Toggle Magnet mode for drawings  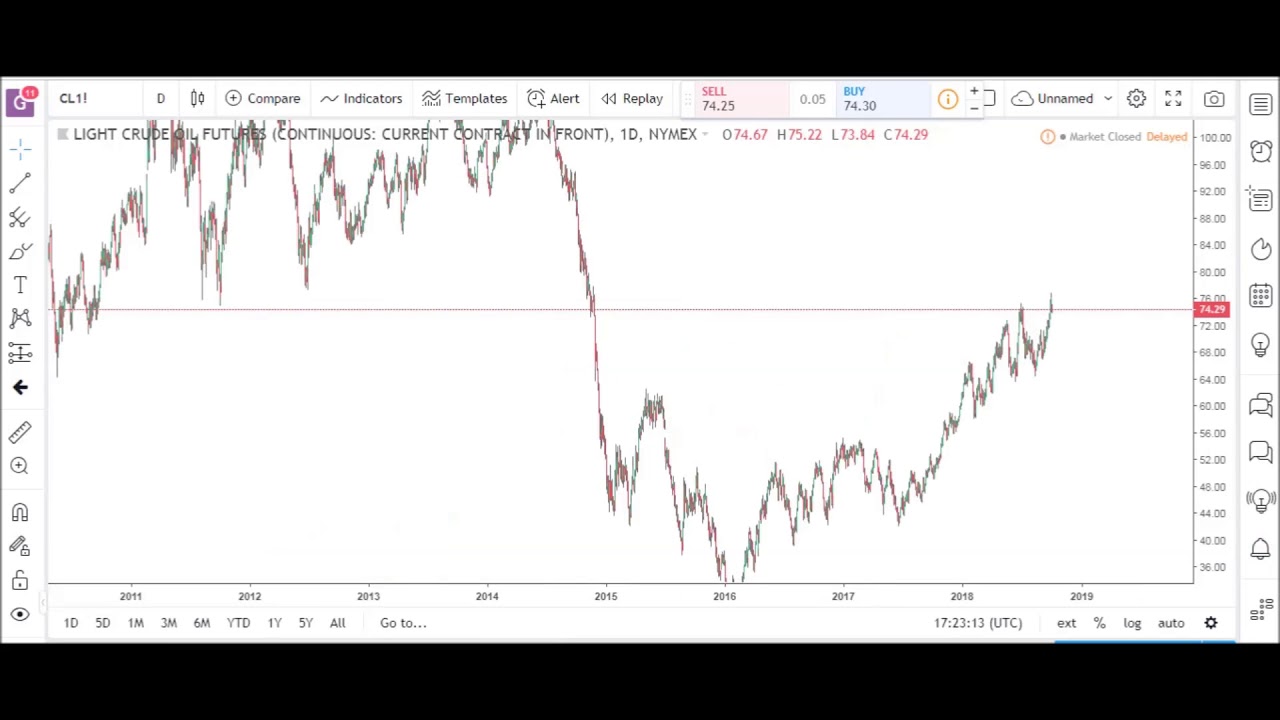20,512
